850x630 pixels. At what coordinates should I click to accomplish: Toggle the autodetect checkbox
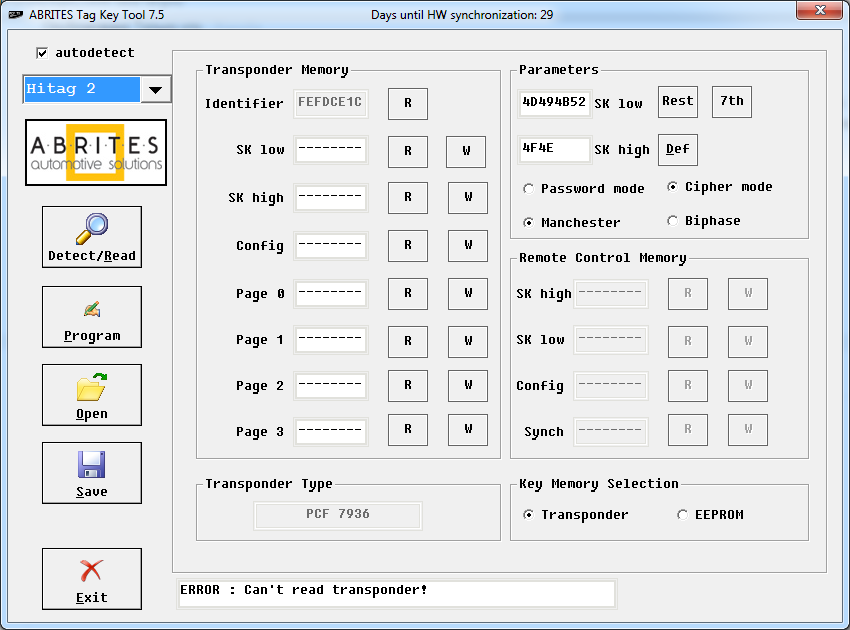coord(42,53)
